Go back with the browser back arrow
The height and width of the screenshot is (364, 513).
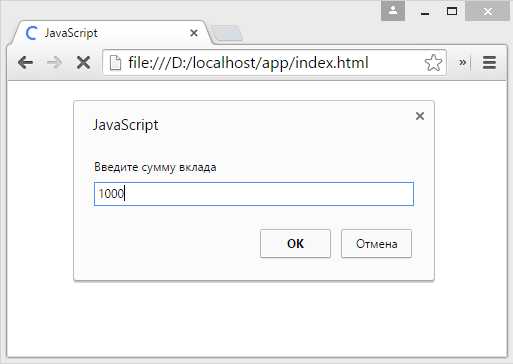click(x=25, y=62)
